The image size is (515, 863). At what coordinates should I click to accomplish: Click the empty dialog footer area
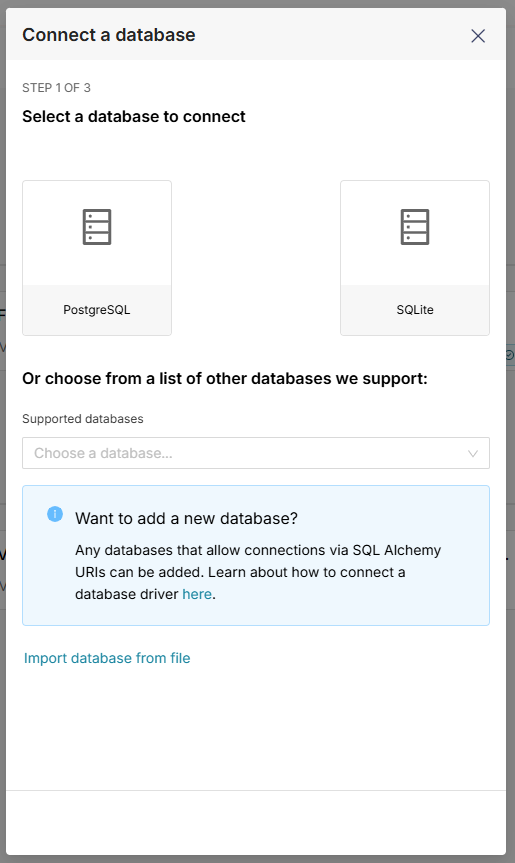[256, 822]
